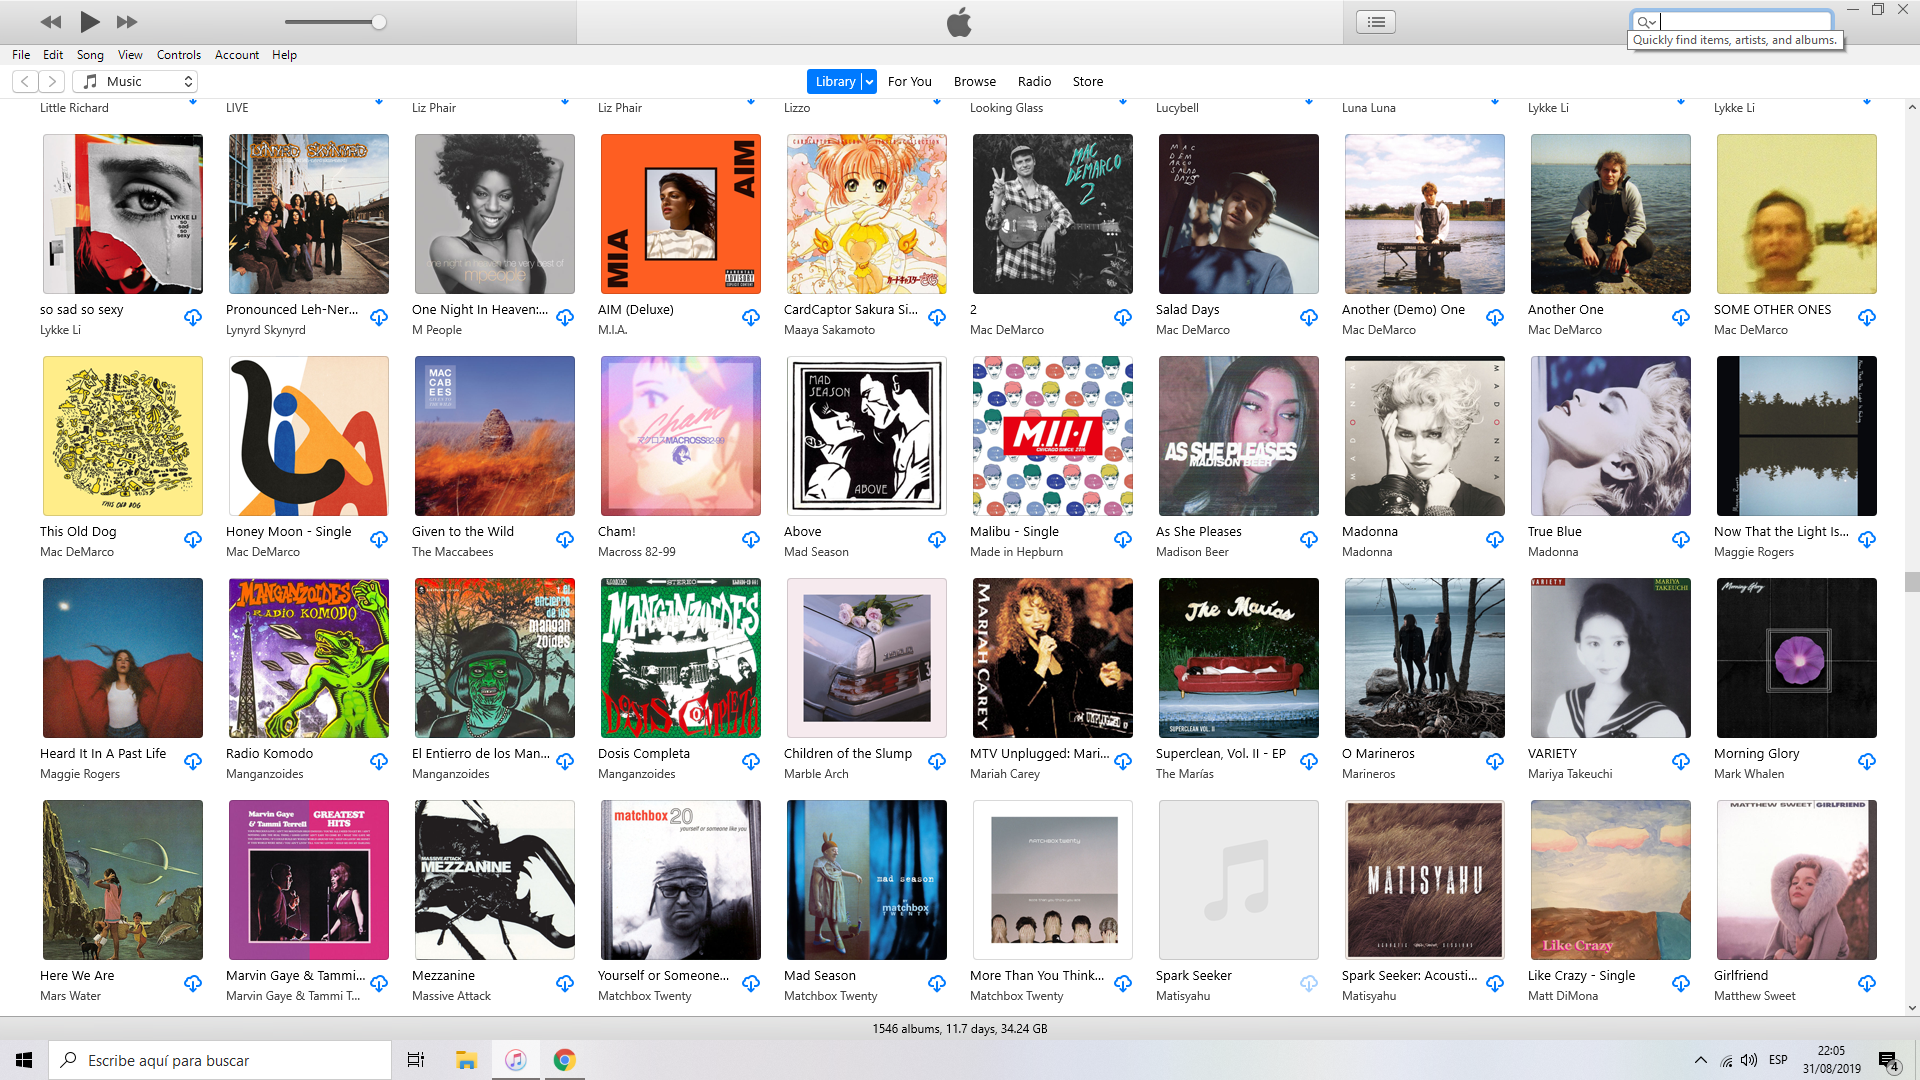Click the fast-forward next track icon
The height and width of the screenshot is (1080, 1920).
tap(127, 21)
